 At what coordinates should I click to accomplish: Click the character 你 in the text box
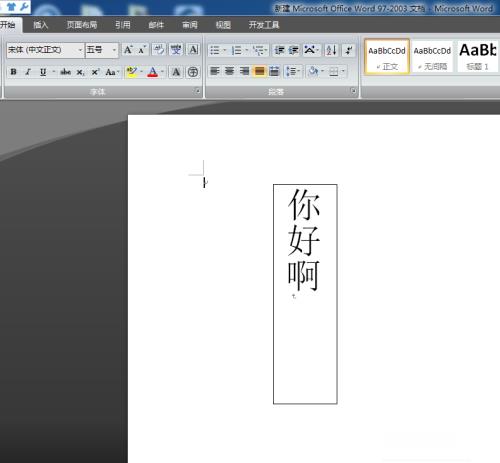point(304,204)
